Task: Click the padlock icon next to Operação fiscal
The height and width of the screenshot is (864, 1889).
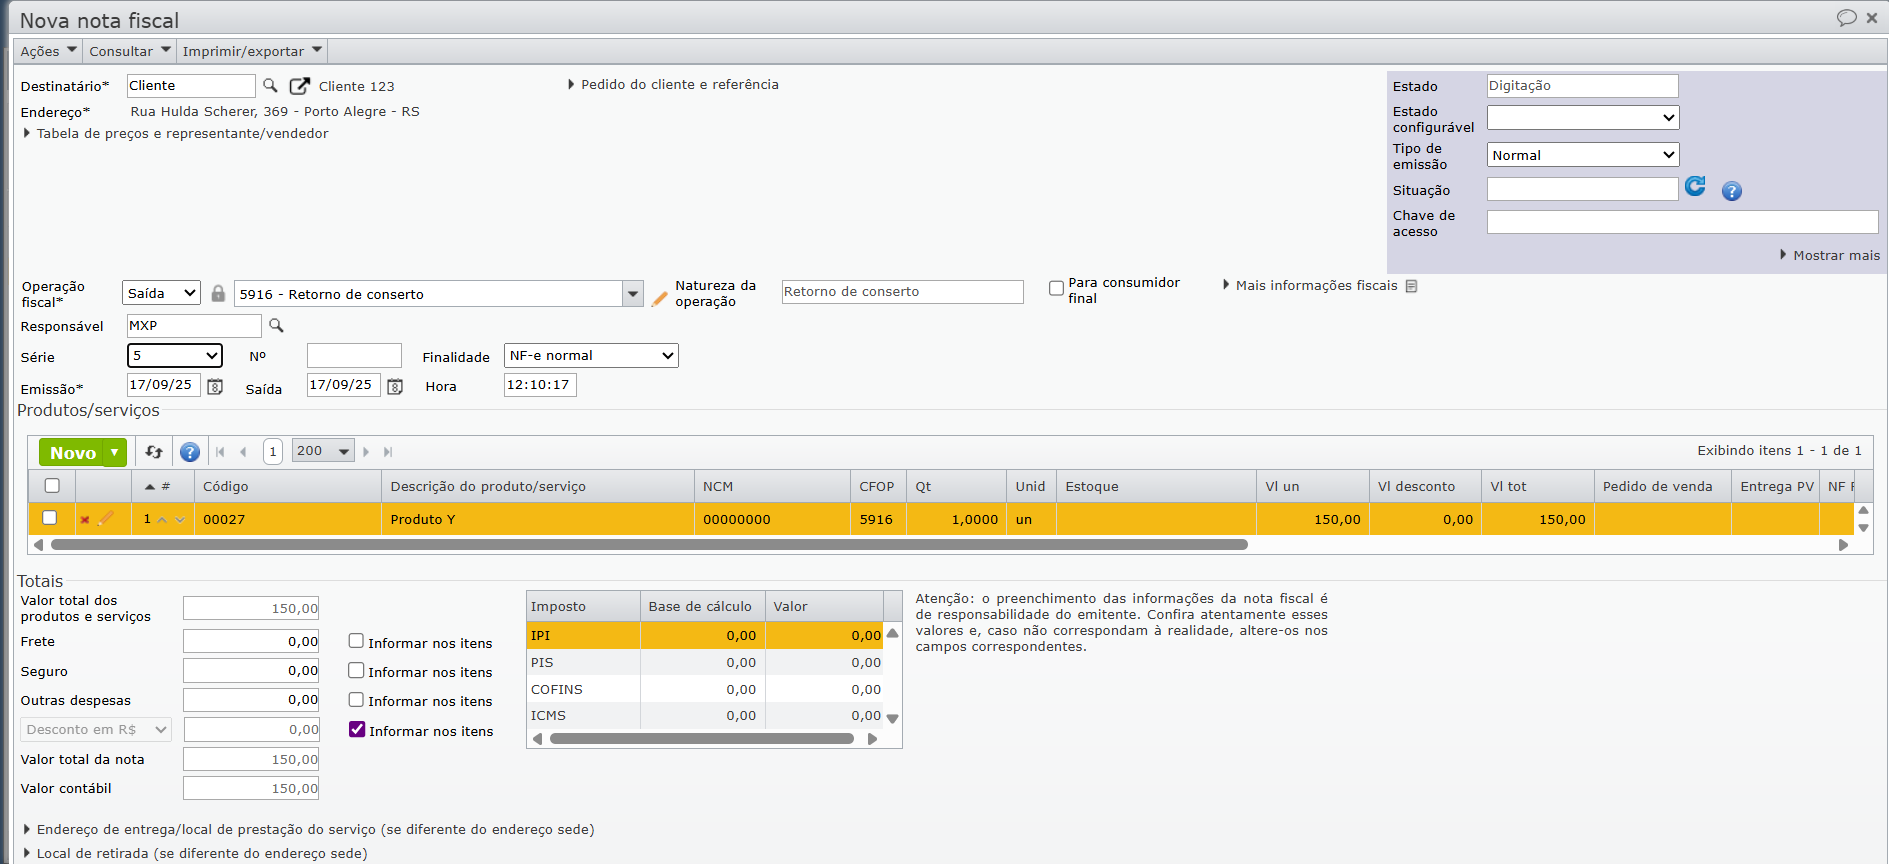Action: (218, 294)
